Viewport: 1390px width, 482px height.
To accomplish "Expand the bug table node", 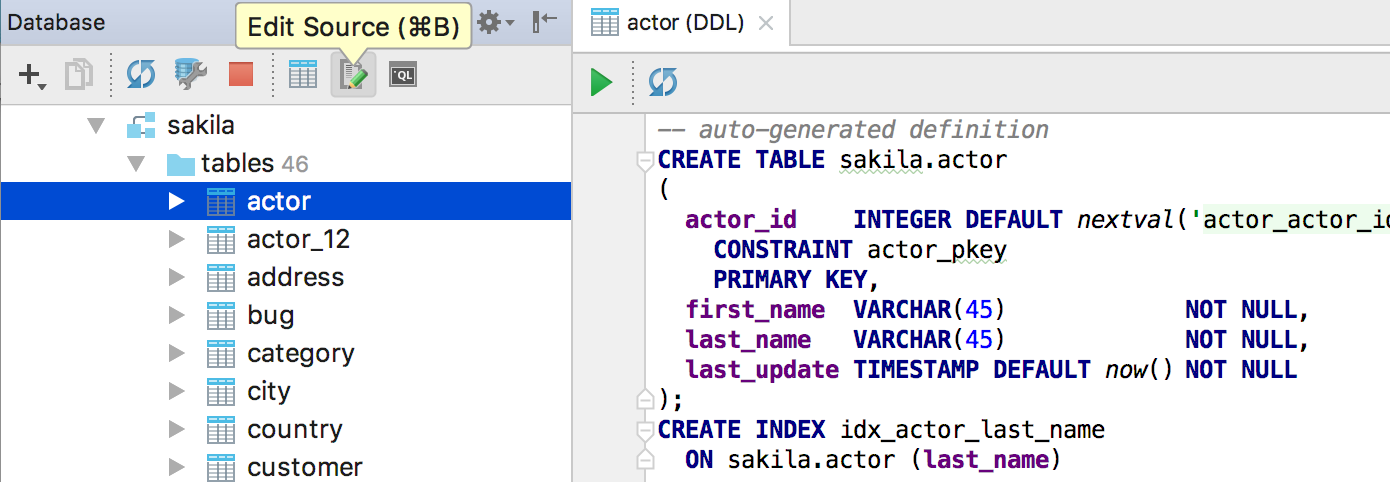I will click(177, 316).
